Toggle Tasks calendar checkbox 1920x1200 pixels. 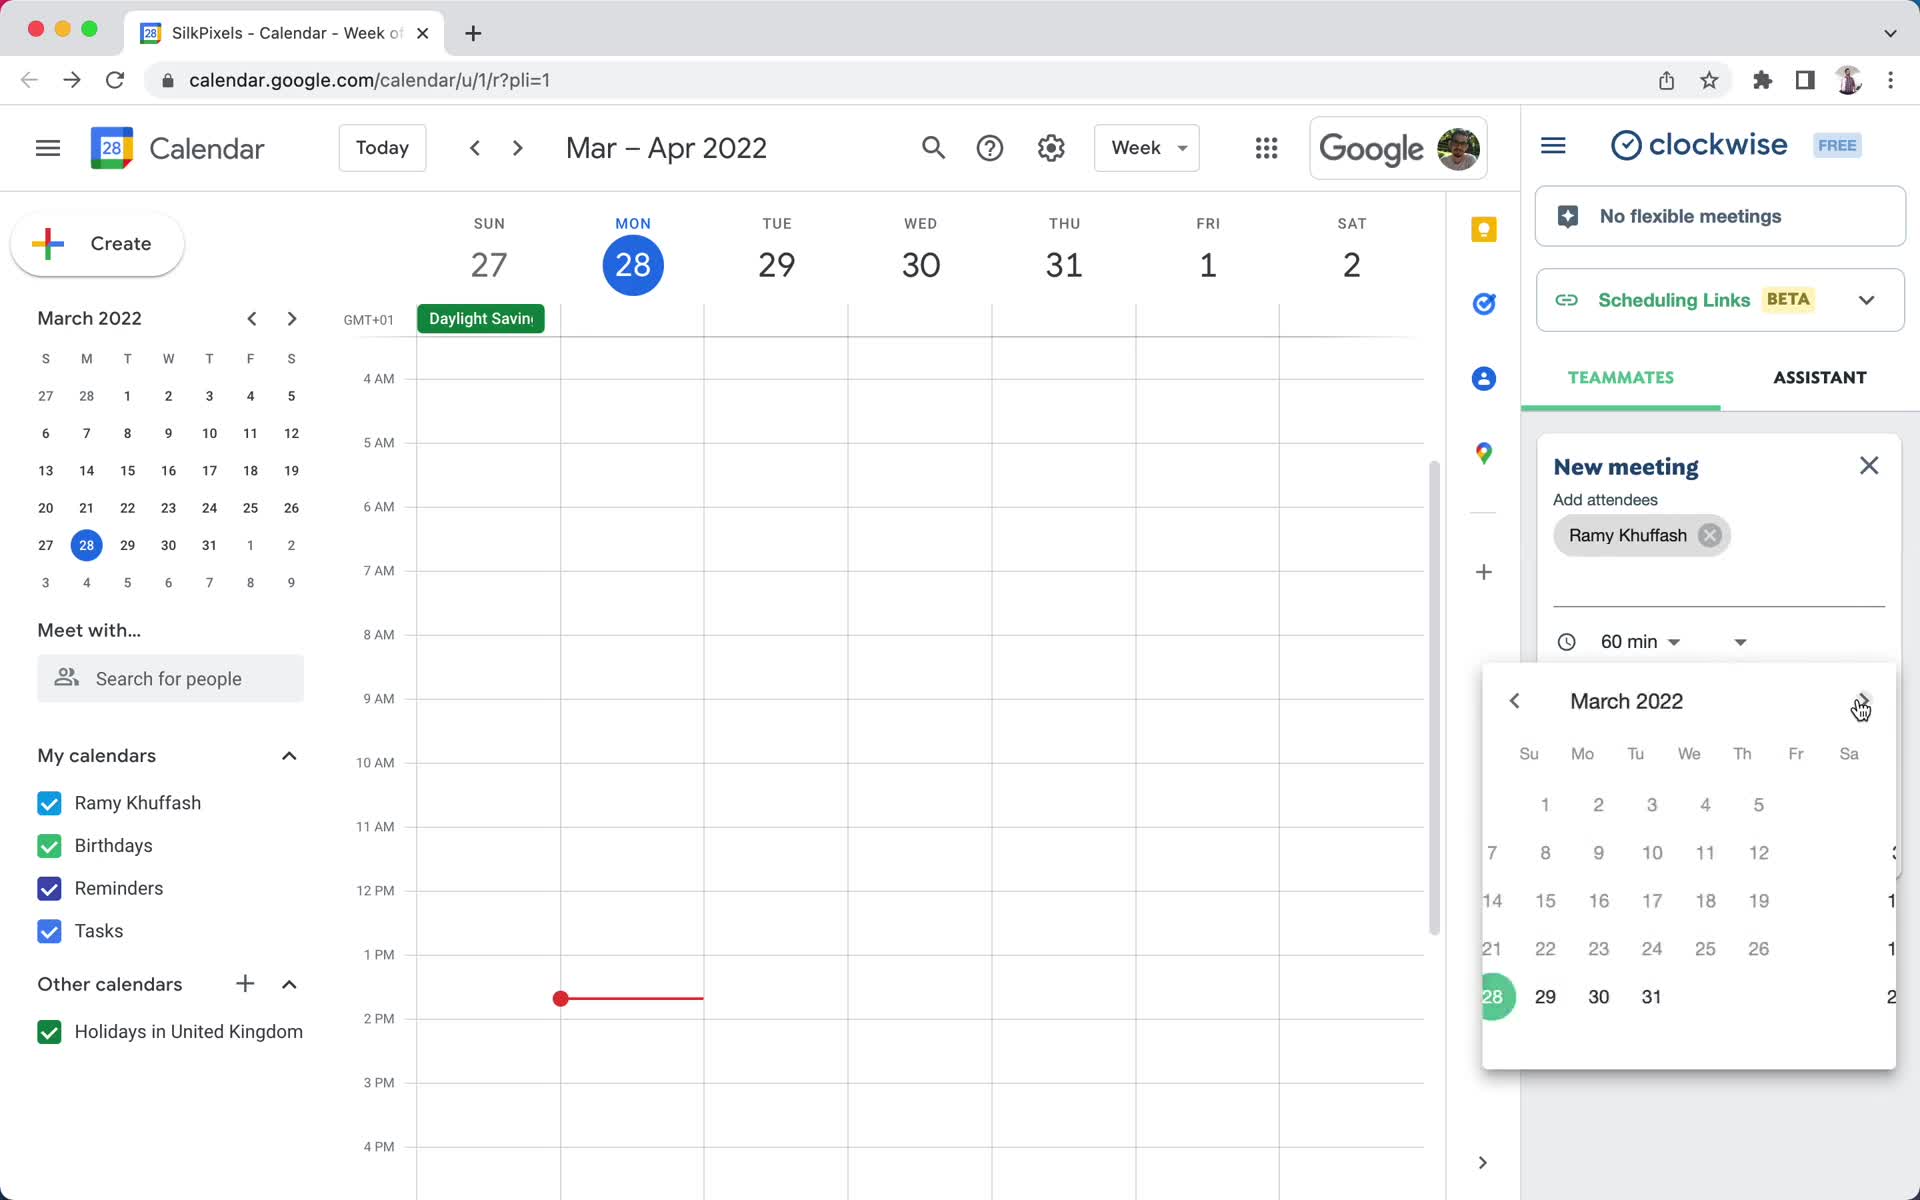49,931
